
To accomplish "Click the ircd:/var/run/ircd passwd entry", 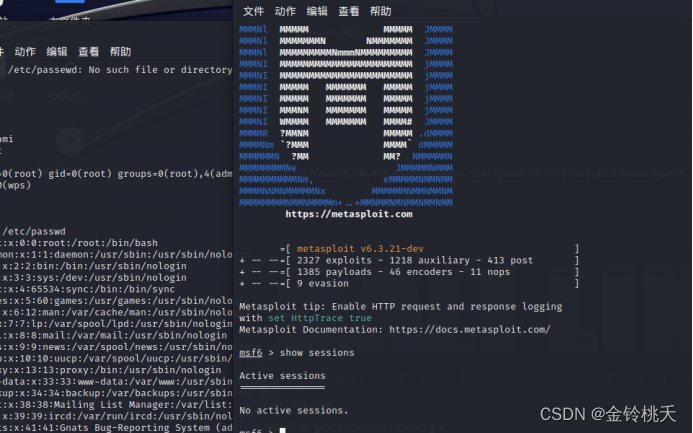I will pos(116,416).
